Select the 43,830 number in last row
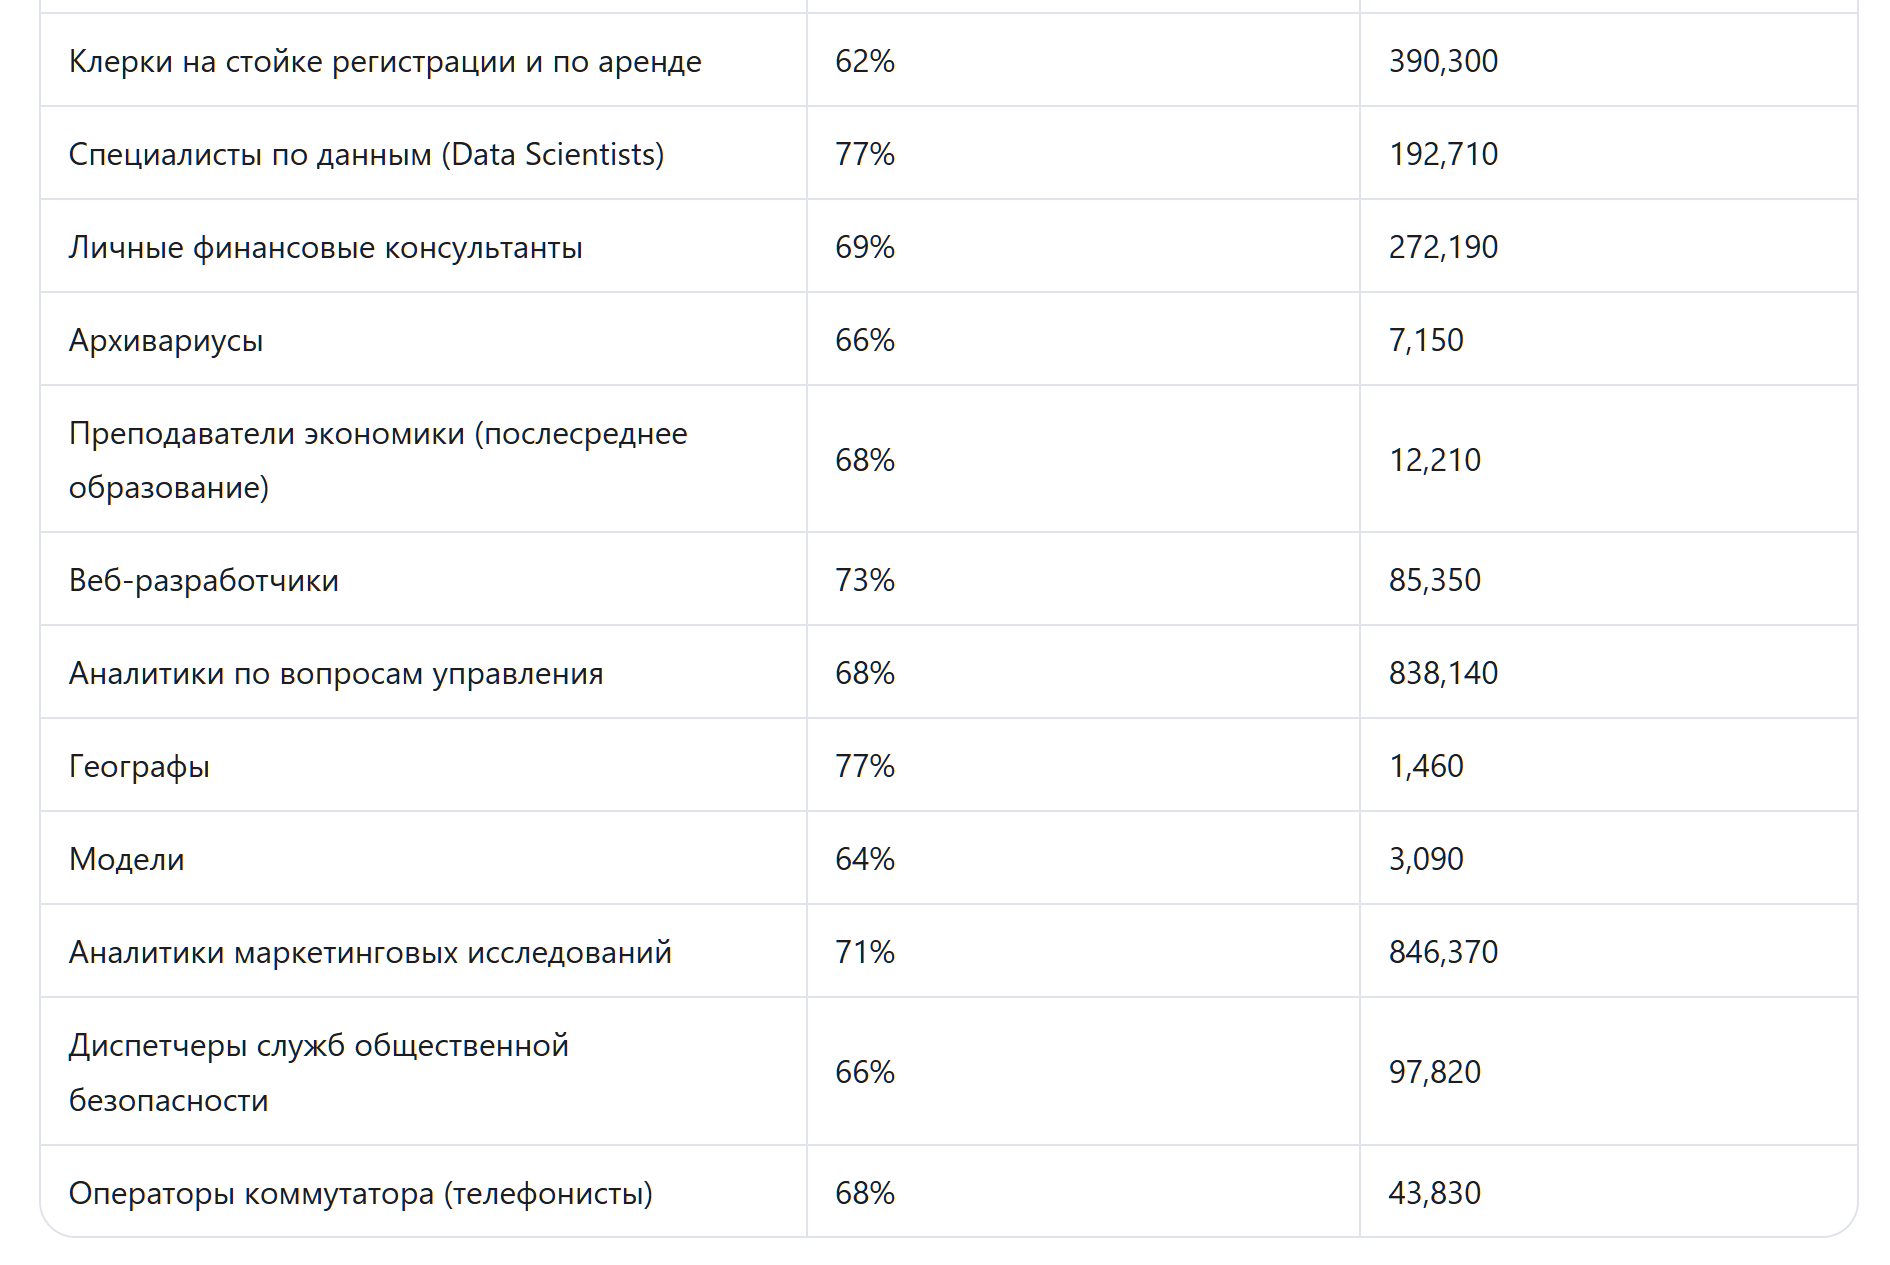The image size is (1890, 1265). coord(1434,1193)
